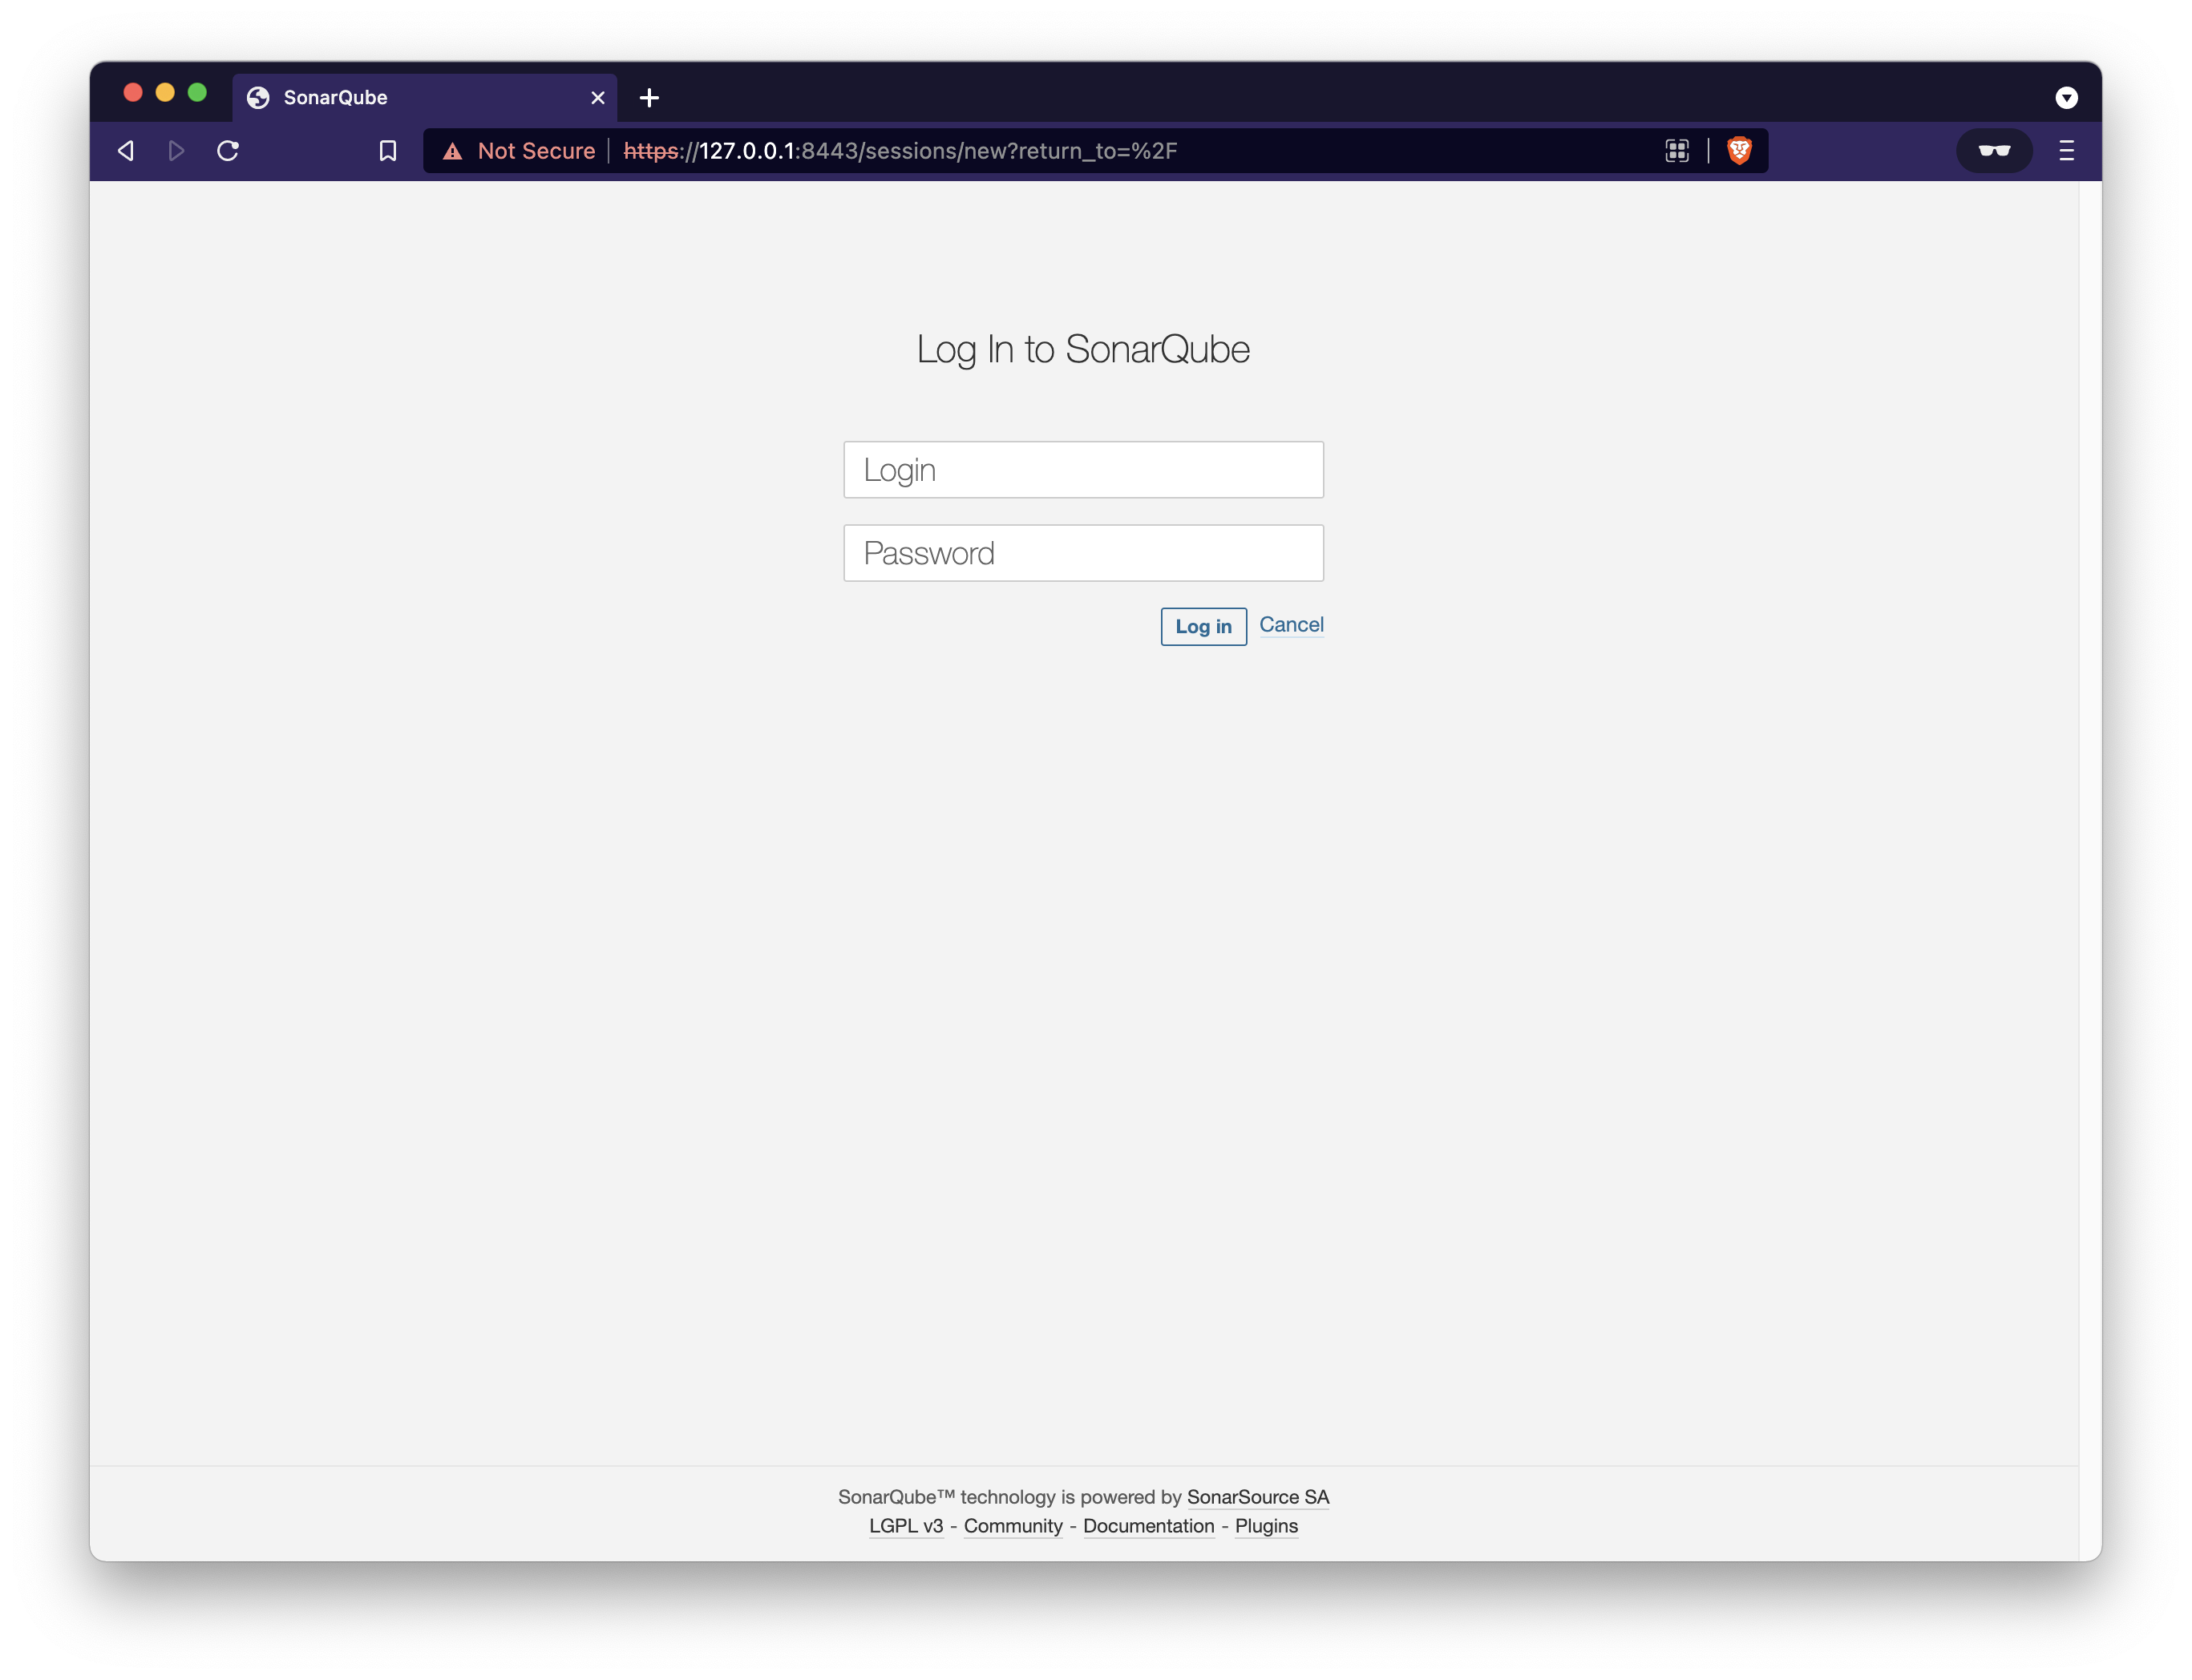Open the QR code icon in address bar
2192x1680 pixels.
click(1677, 151)
